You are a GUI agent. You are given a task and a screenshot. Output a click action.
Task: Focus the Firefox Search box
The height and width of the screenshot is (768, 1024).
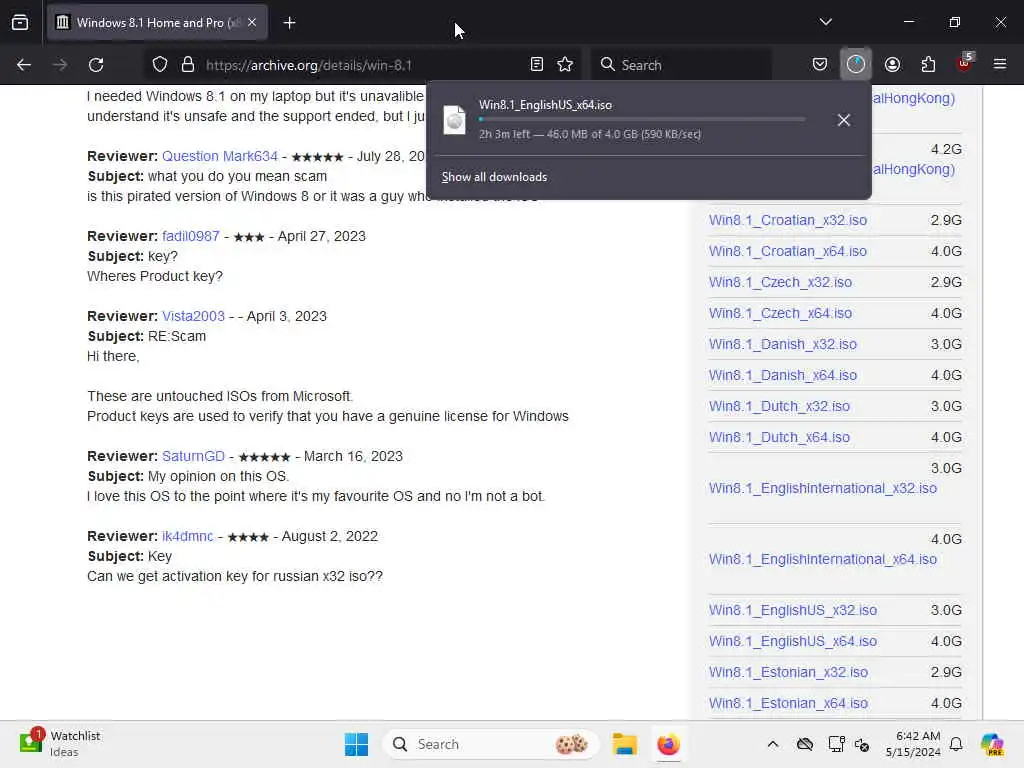681,65
